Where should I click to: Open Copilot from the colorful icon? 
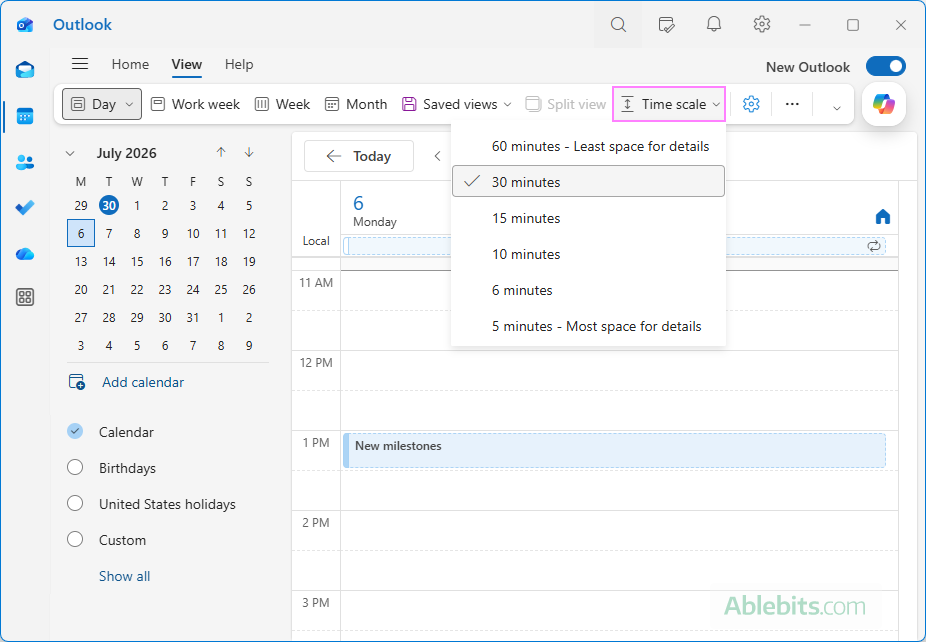883,105
